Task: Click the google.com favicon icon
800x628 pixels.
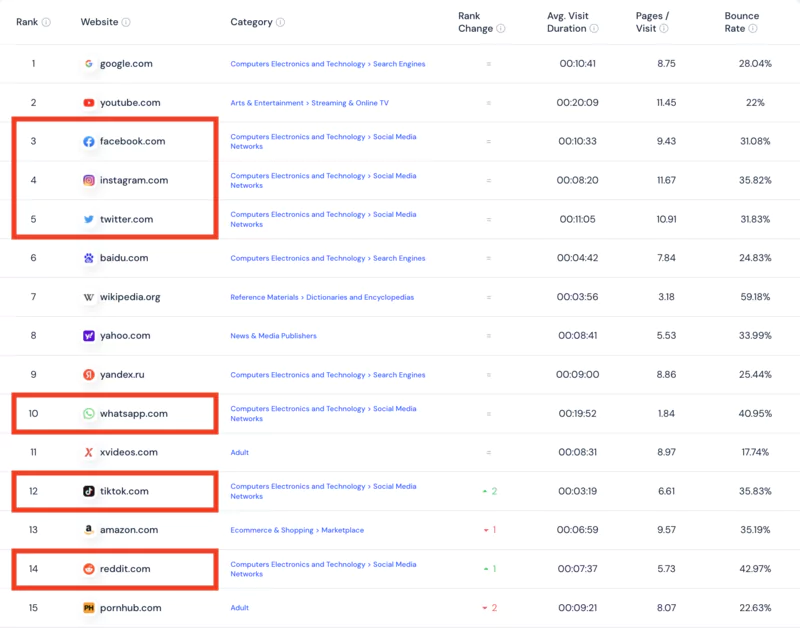Action: (89, 64)
